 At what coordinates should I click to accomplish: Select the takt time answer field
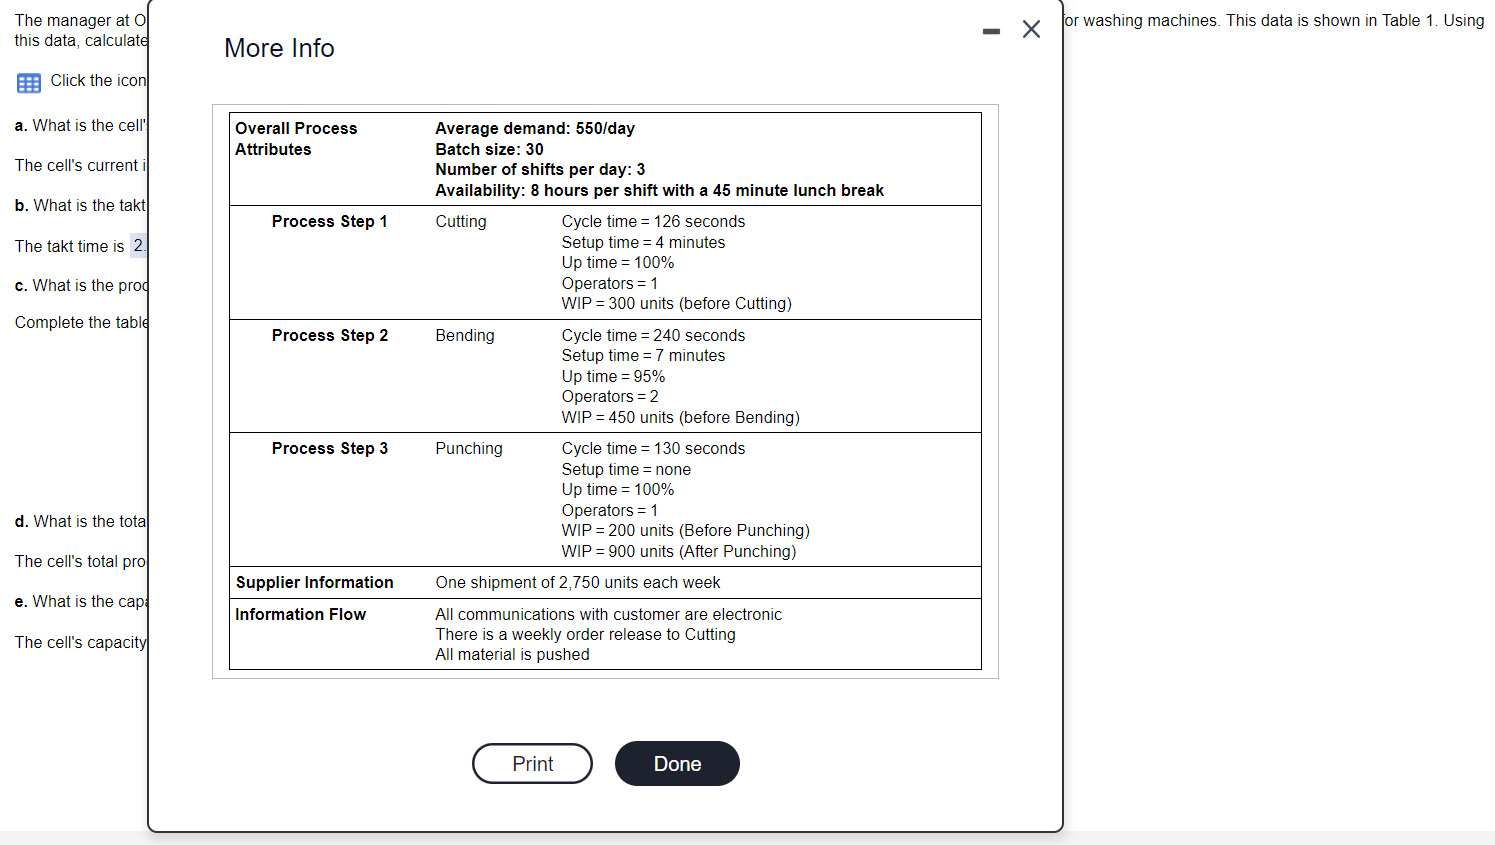pyautogui.click(x=139, y=245)
